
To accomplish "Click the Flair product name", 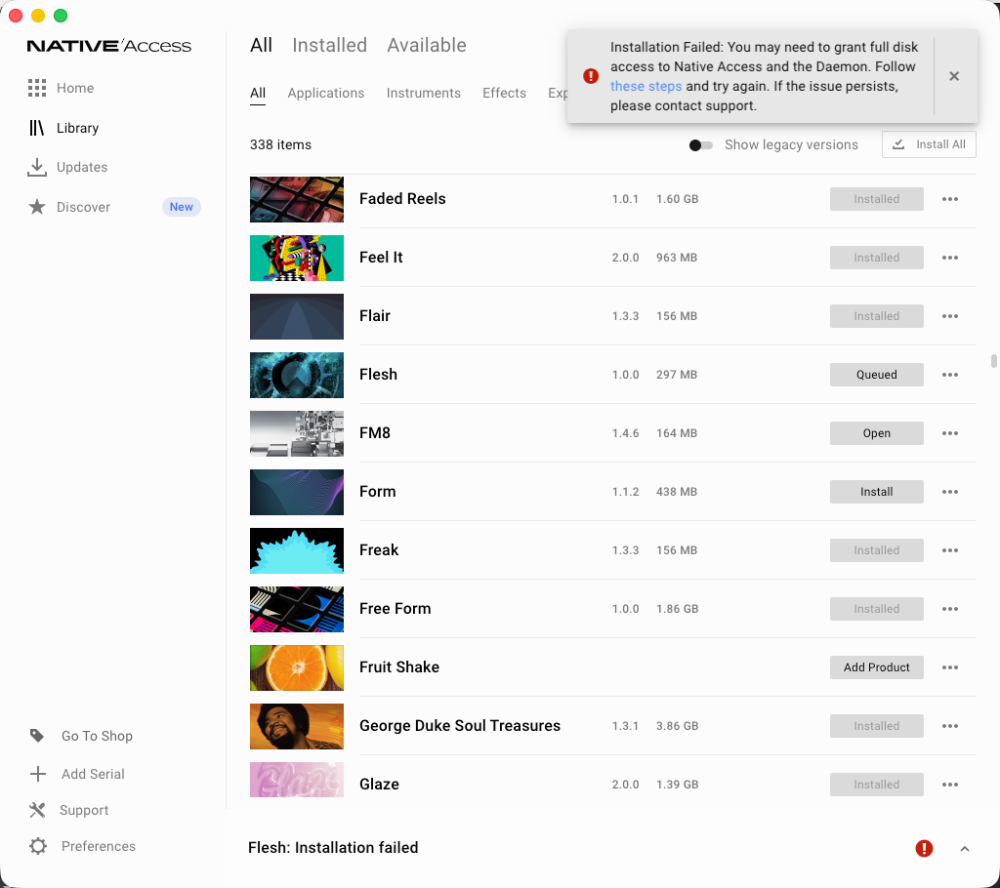I will 374,316.
